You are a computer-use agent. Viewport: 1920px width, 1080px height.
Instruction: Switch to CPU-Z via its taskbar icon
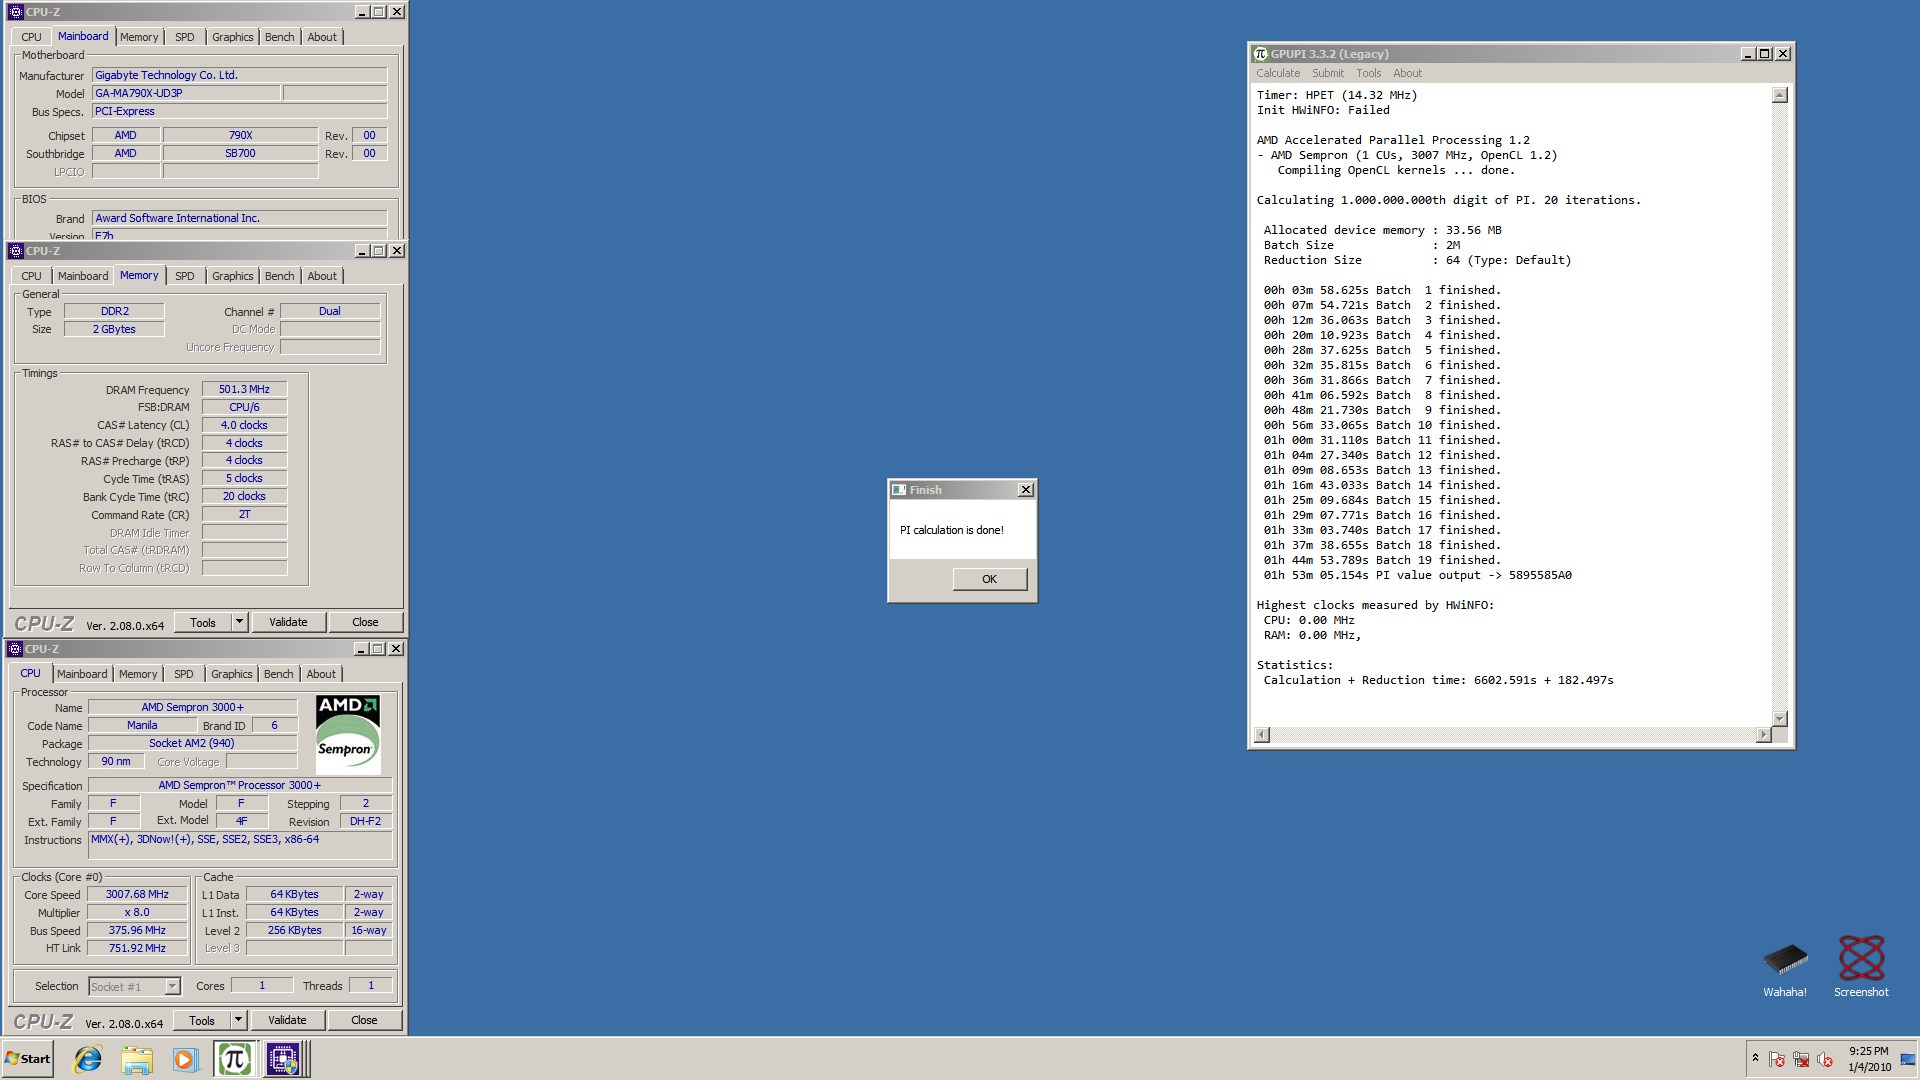coord(283,1059)
